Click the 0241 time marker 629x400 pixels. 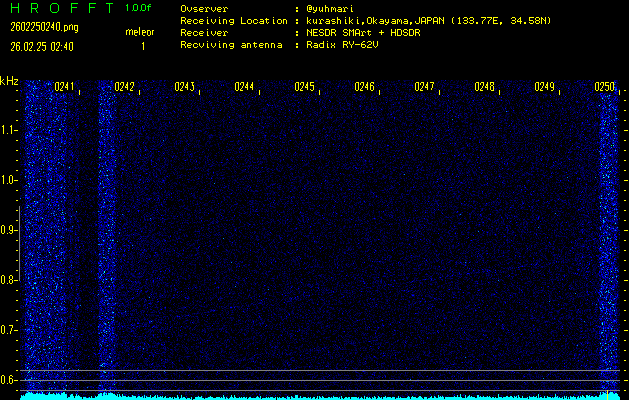coord(64,87)
